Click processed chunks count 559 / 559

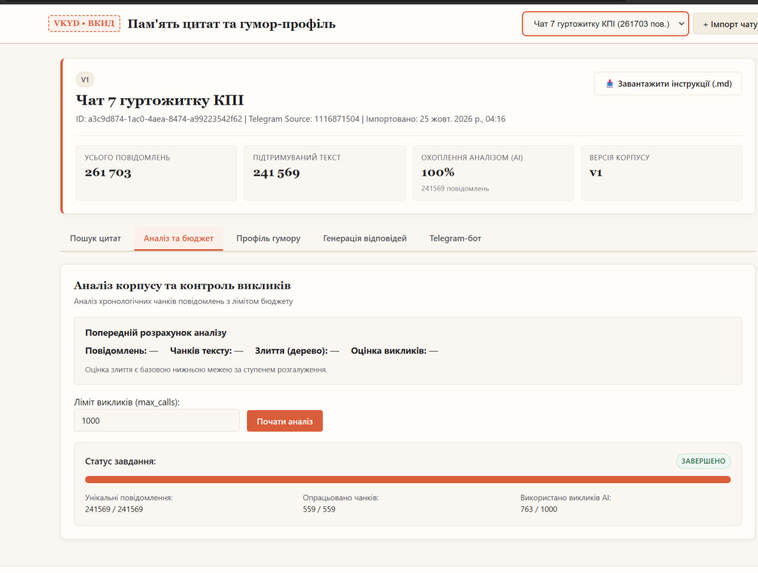(319, 509)
